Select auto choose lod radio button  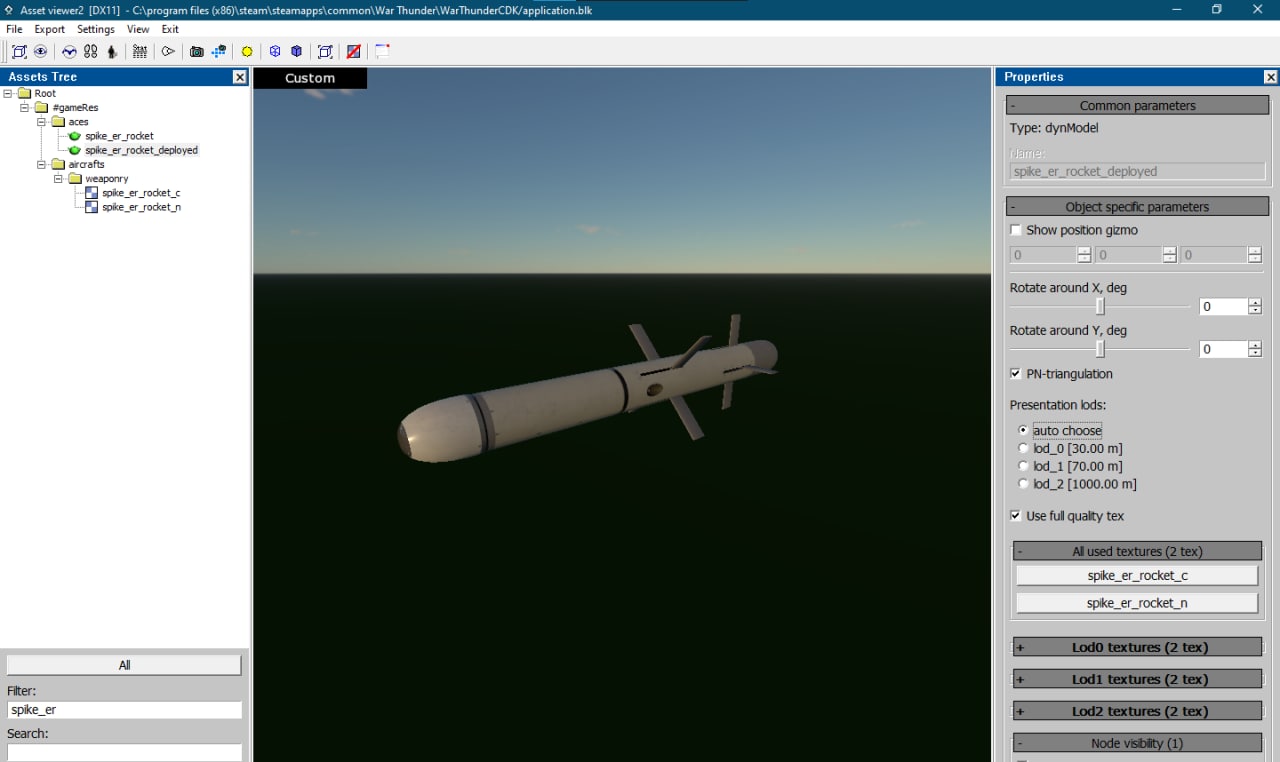pos(1023,430)
